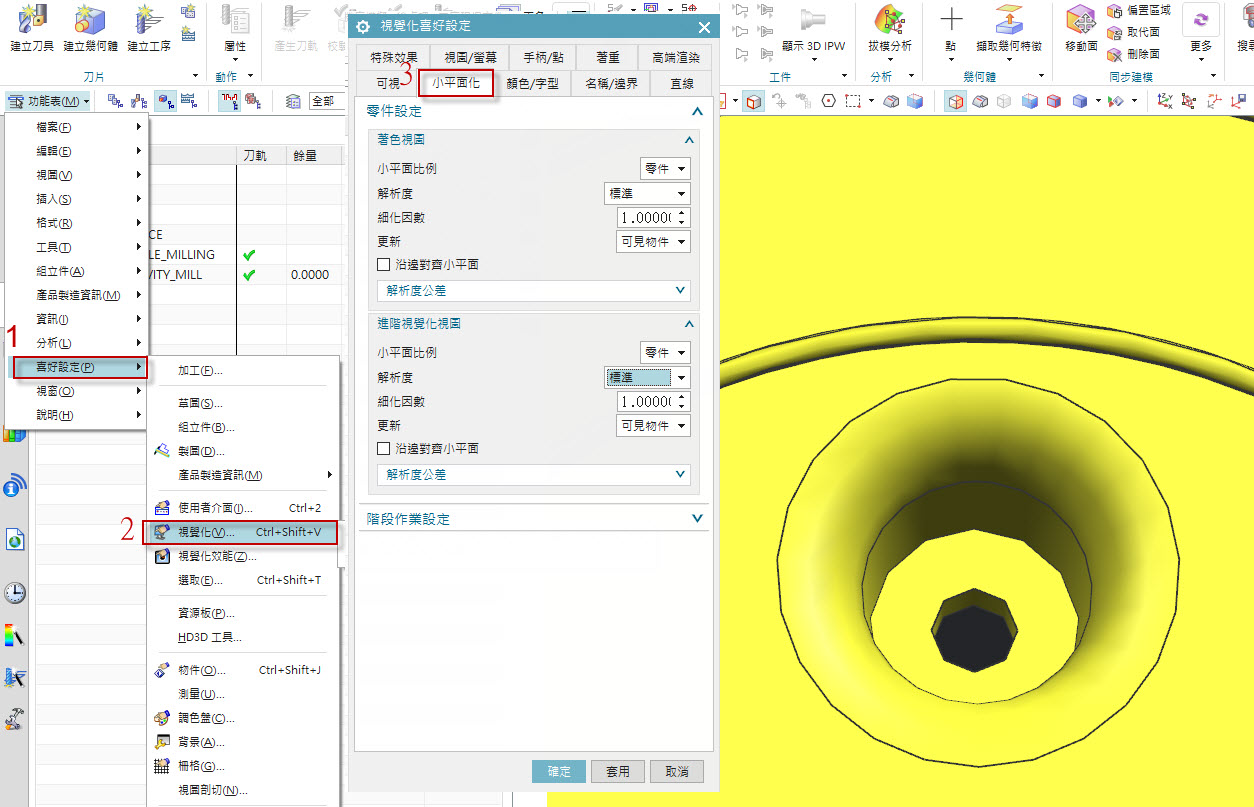
Task: Click the 移動面 (Move Face) icon
Action: 1080,20
